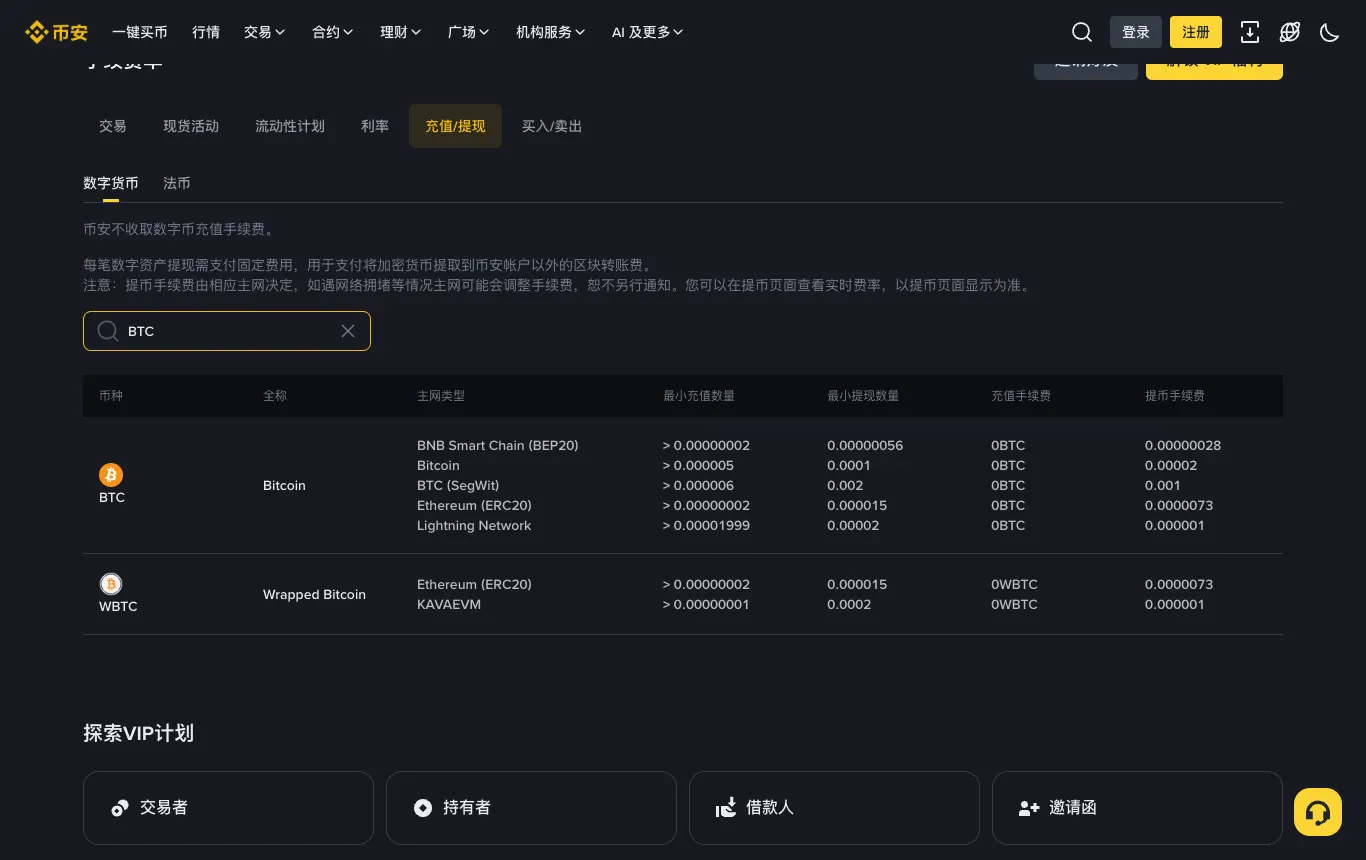Image resolution: width=1366 pixels, height=860 pixels.
Task: Open 一键买币 in the top nav
Action: click(x=140, y=32)
